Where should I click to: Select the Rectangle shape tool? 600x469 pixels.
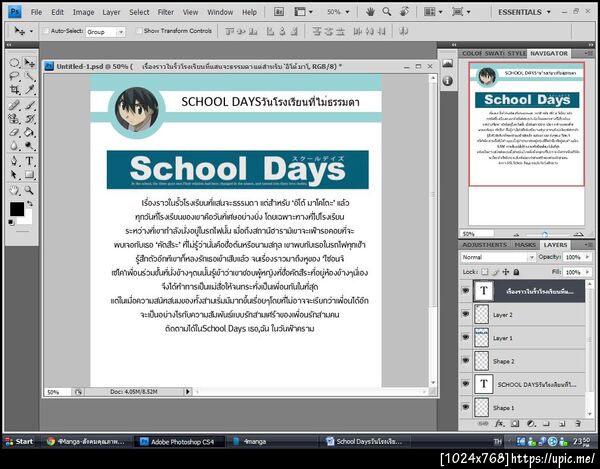tap(29, 175)
